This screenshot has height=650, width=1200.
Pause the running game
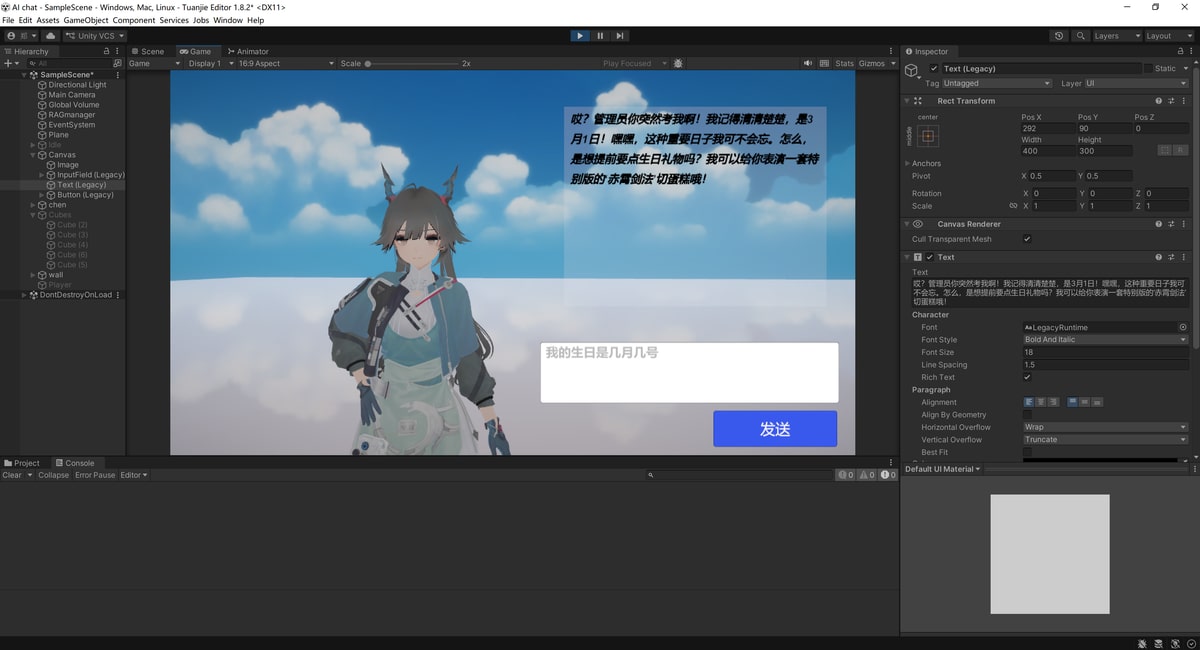[x=600, y=36]
